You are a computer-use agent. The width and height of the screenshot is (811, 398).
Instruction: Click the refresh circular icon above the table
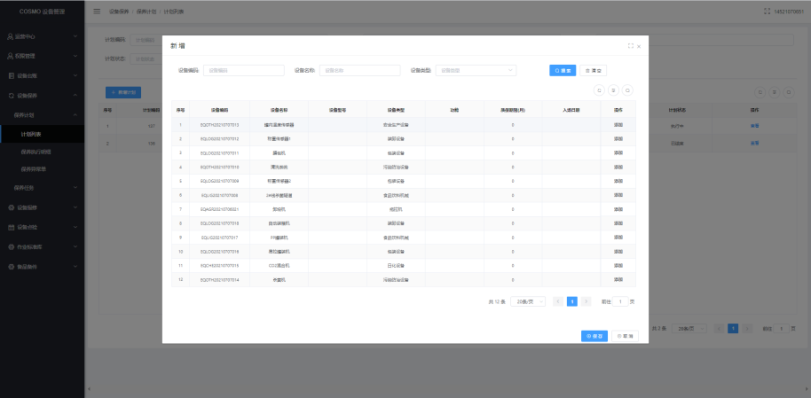point(599,90)
